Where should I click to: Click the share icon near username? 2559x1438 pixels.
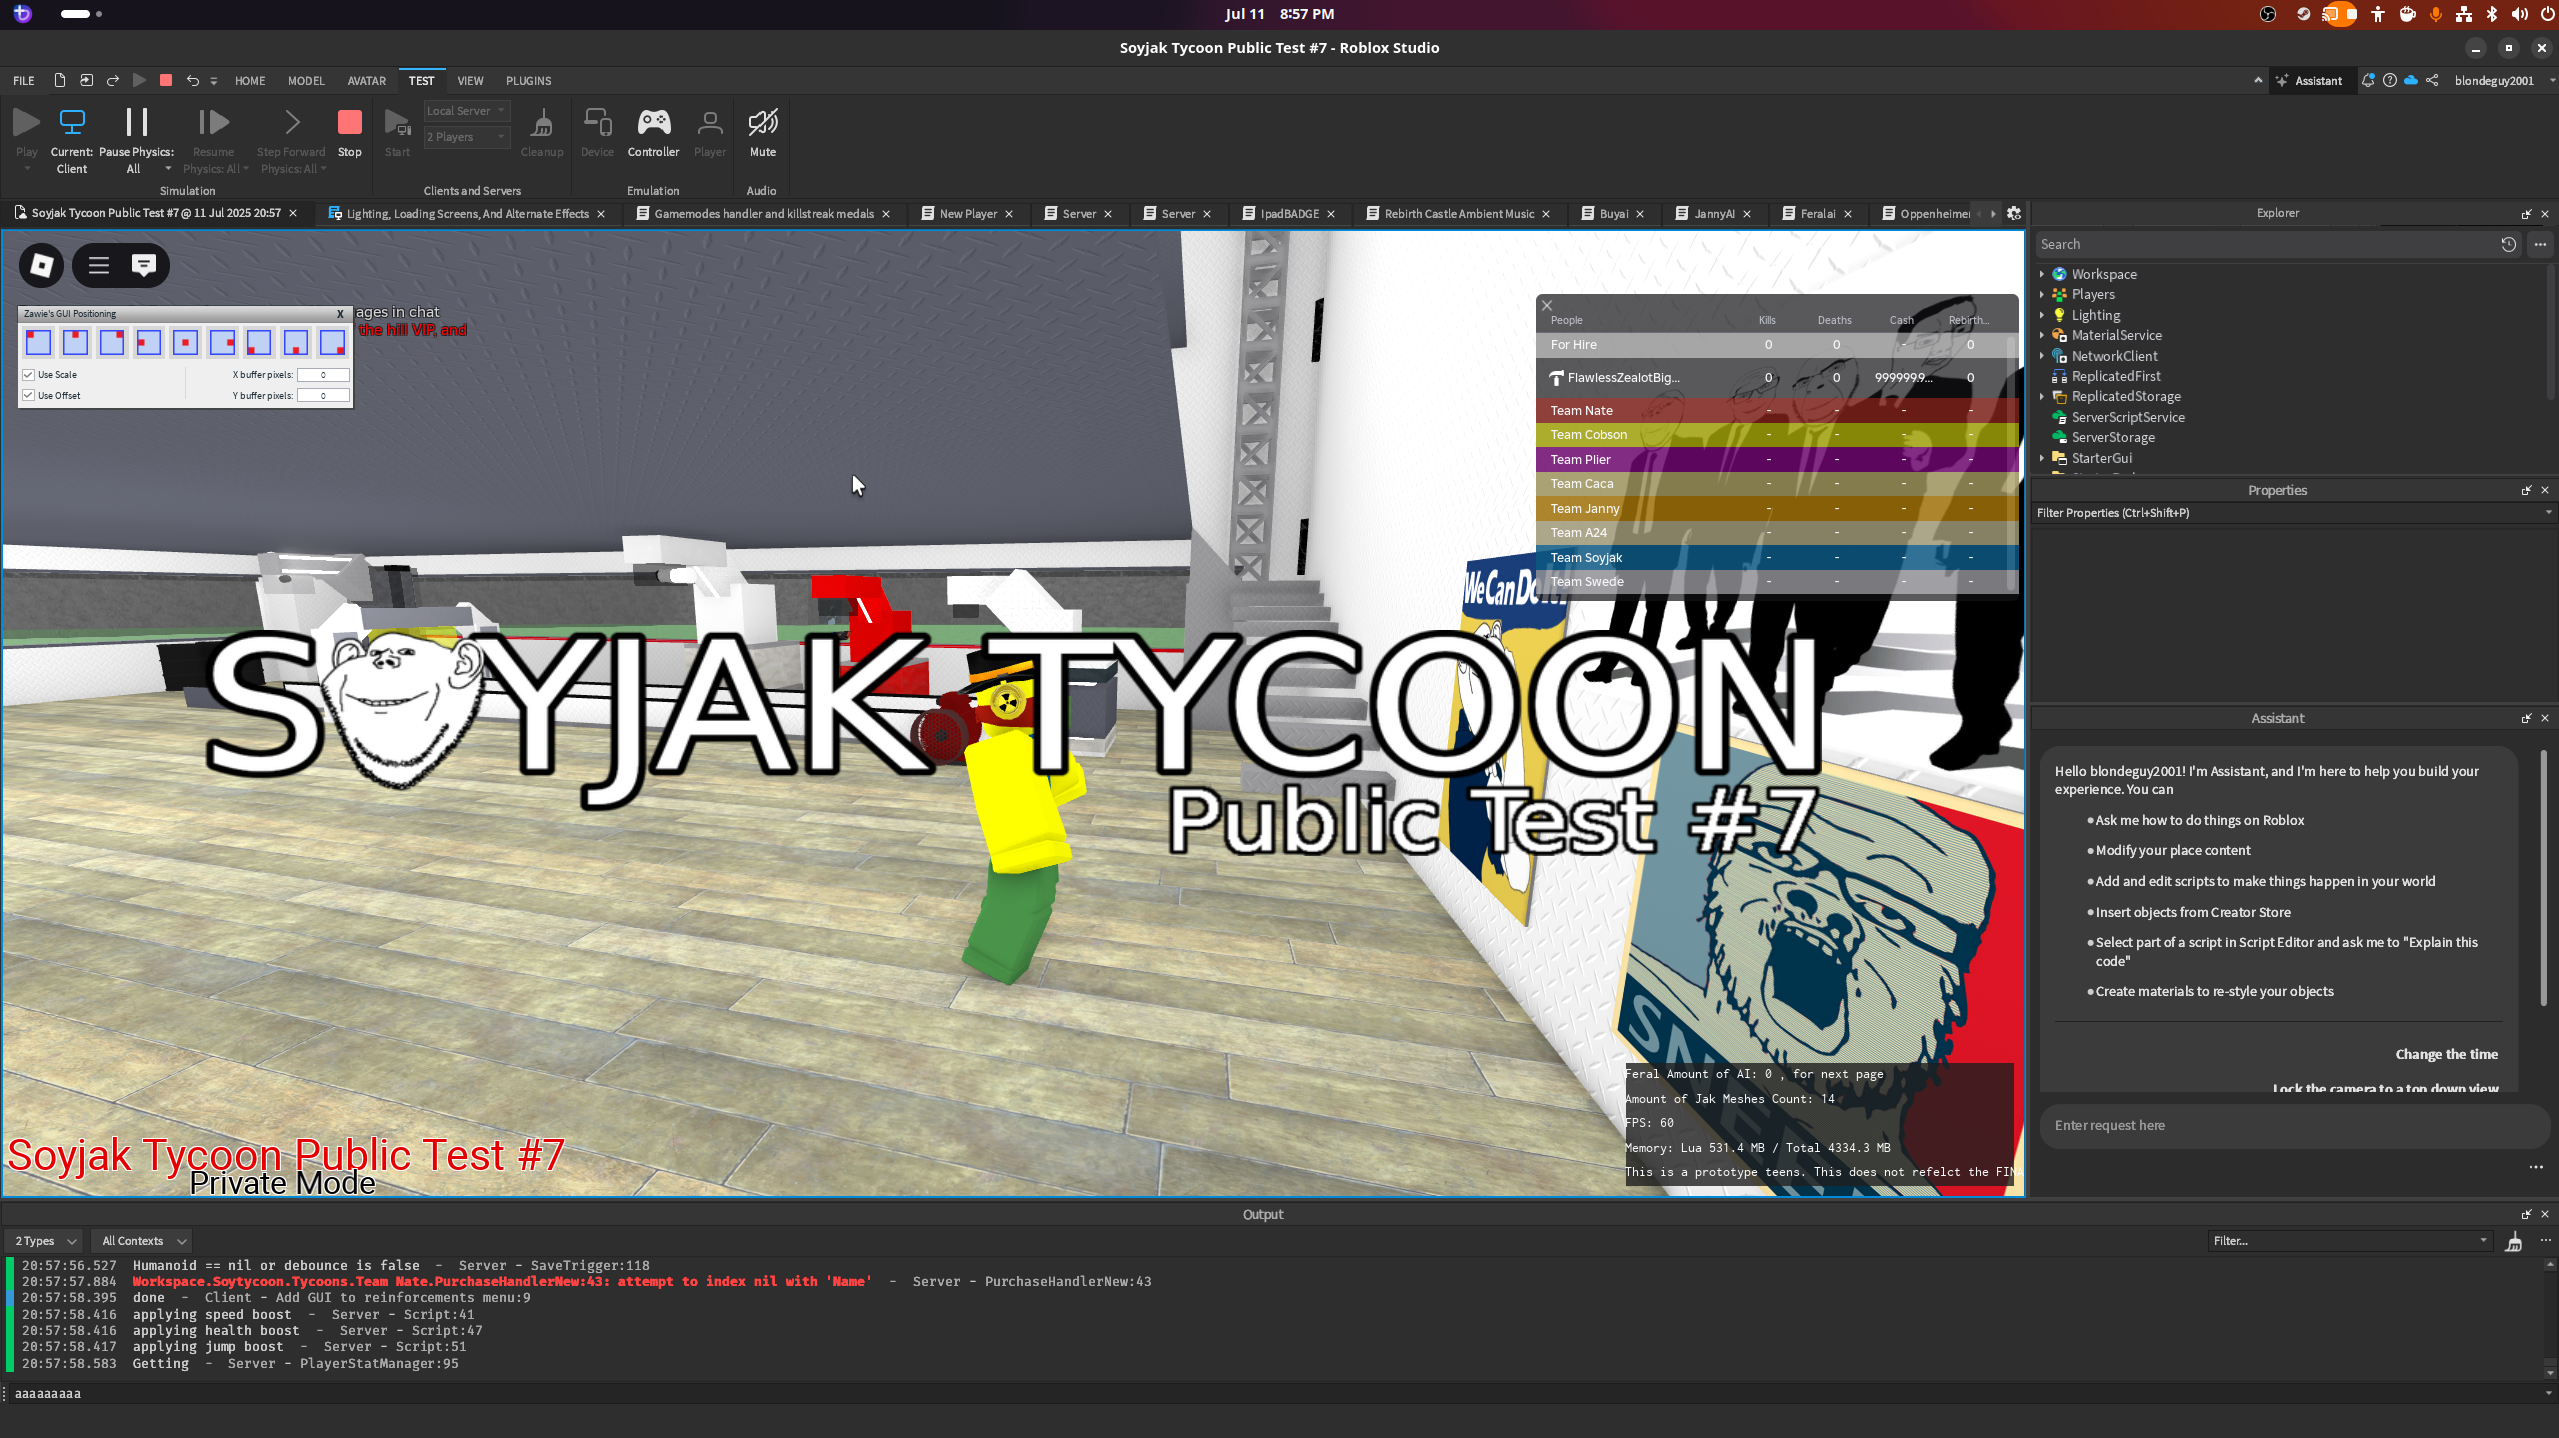pyautogui.click(x=2432, y=80)
